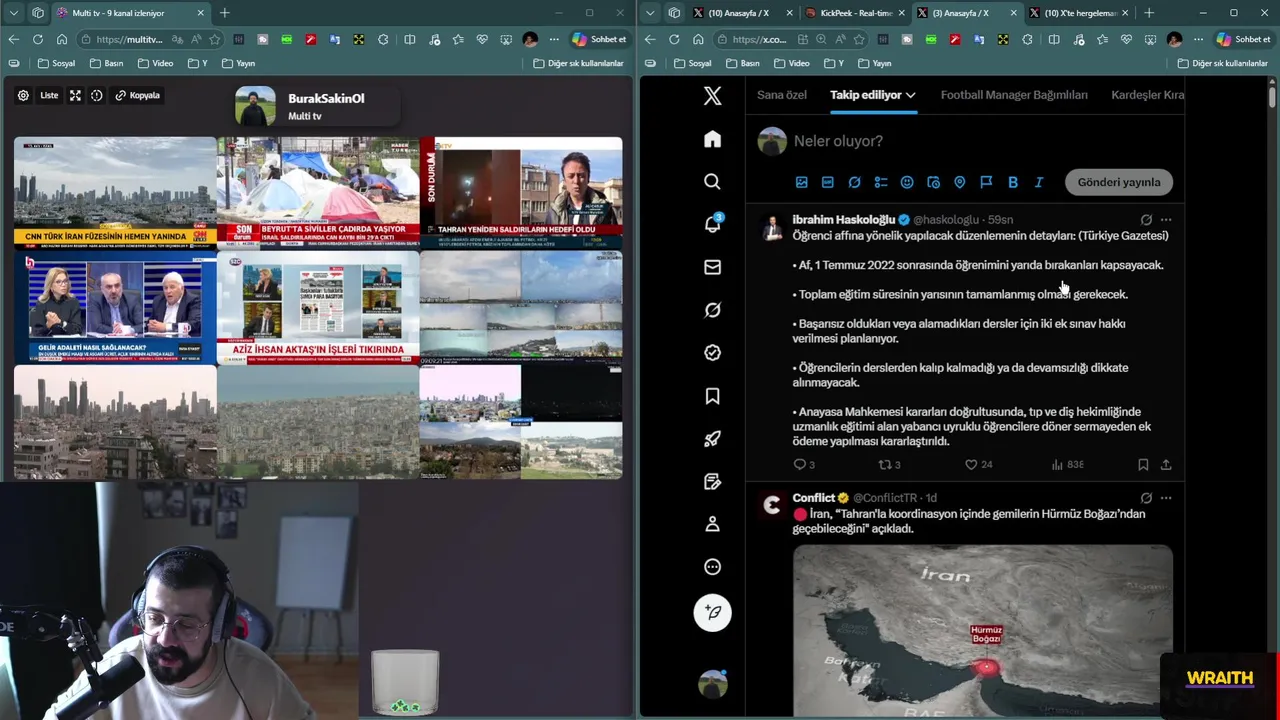Add a poll to new post
This screenshot has height=720, width=1280.
(x=880, y=182)
